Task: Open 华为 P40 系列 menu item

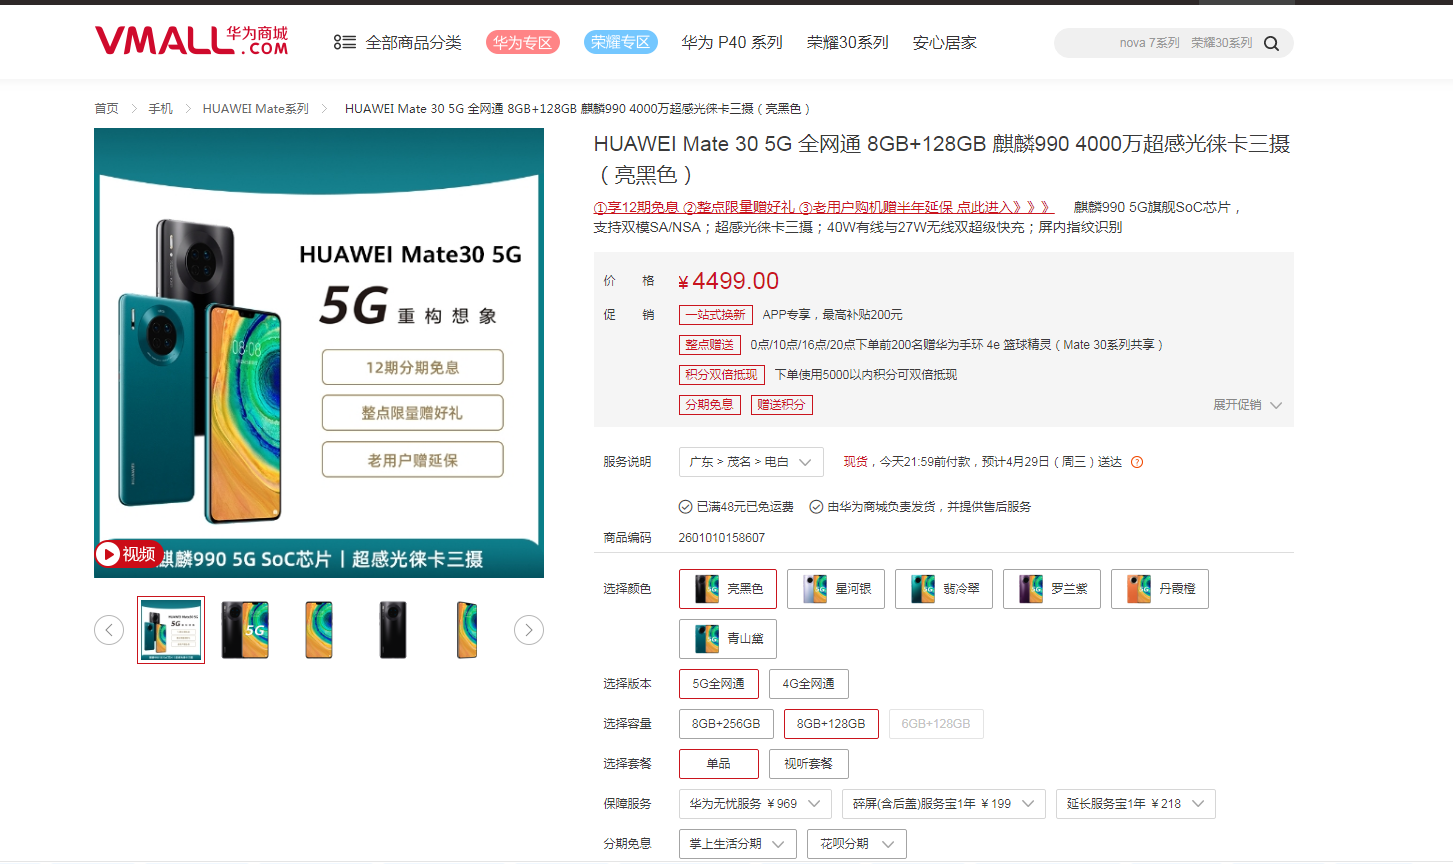Action: pyautogui.click(x=732, y=42)
